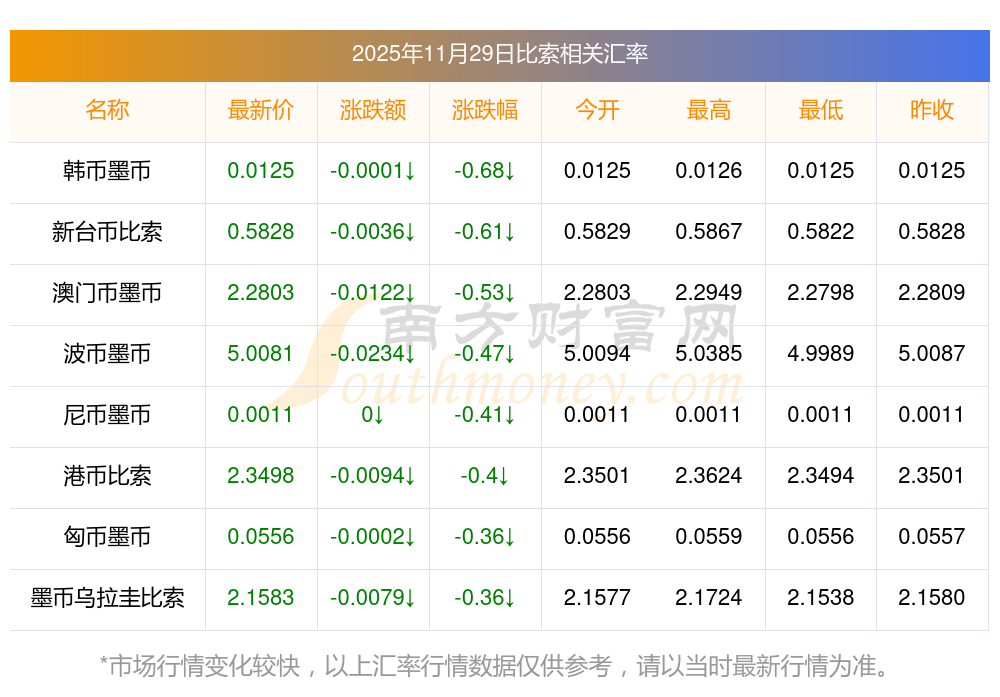
Task: Click the 名称 column header
Action: click(x=107, y=110)
